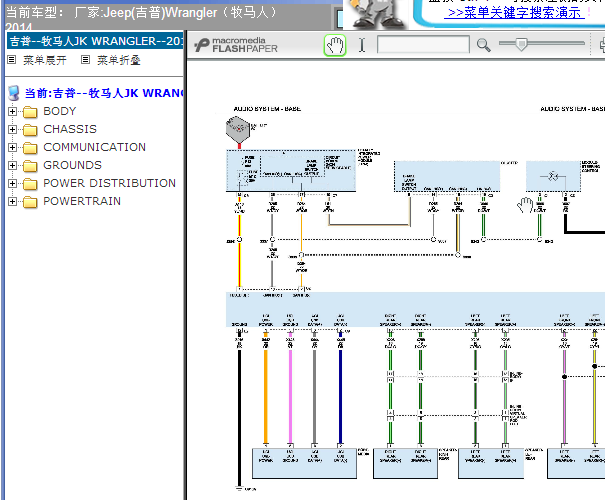The image size is (605, 500).
Task: Open the 菜单关键字搜索演示 link
Action: click(x=514, y=13)
